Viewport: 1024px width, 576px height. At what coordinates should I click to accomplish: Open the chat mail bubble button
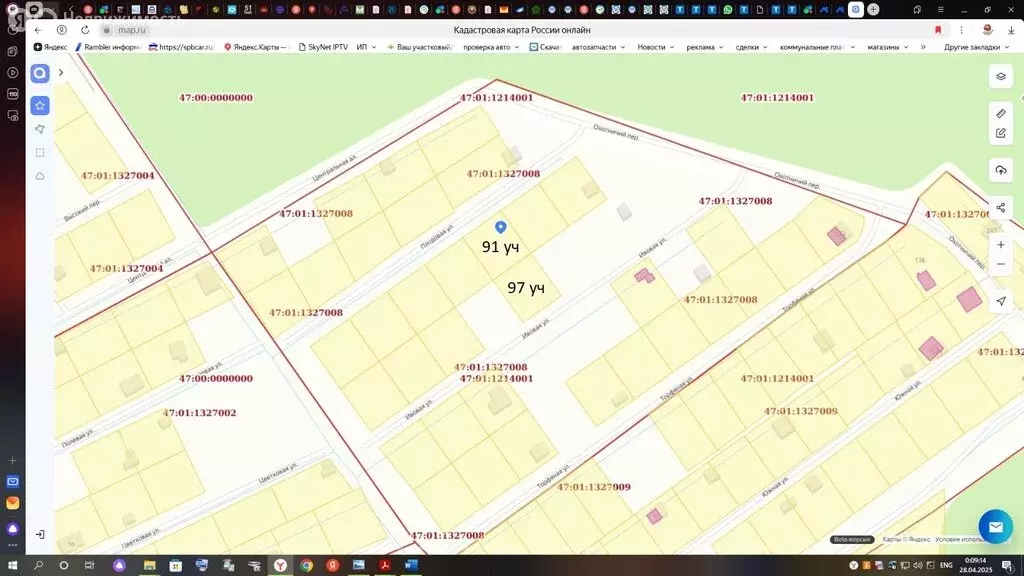pyautogui.click(x=995, y=526)
